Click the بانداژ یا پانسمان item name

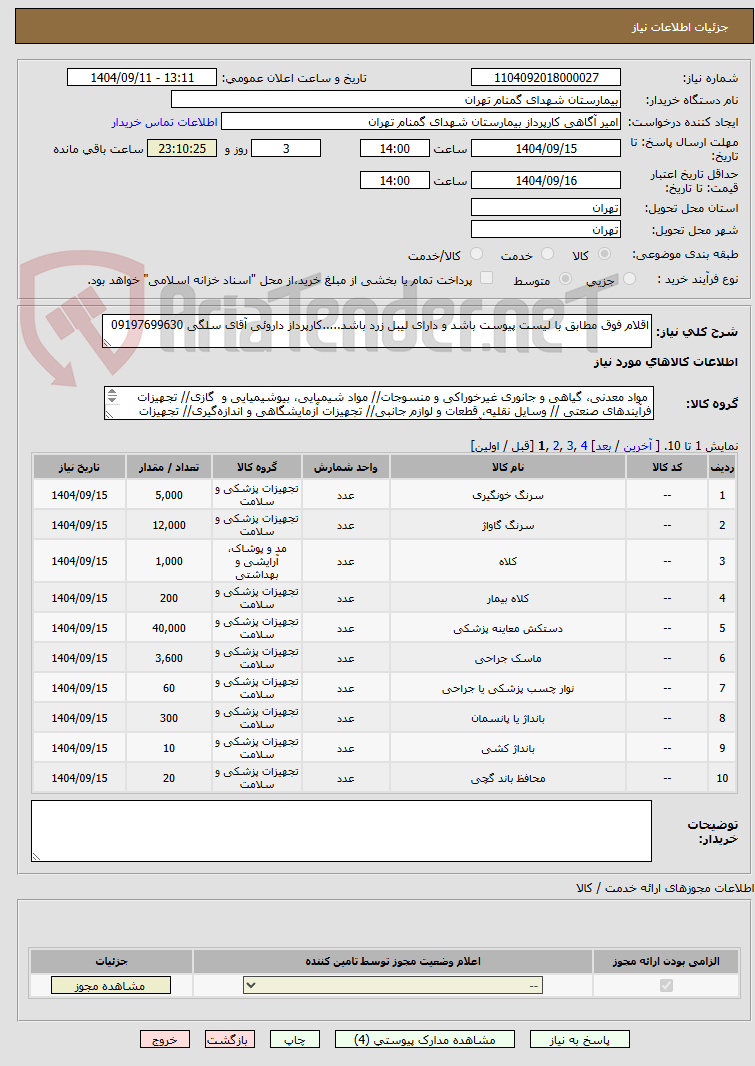508,719
